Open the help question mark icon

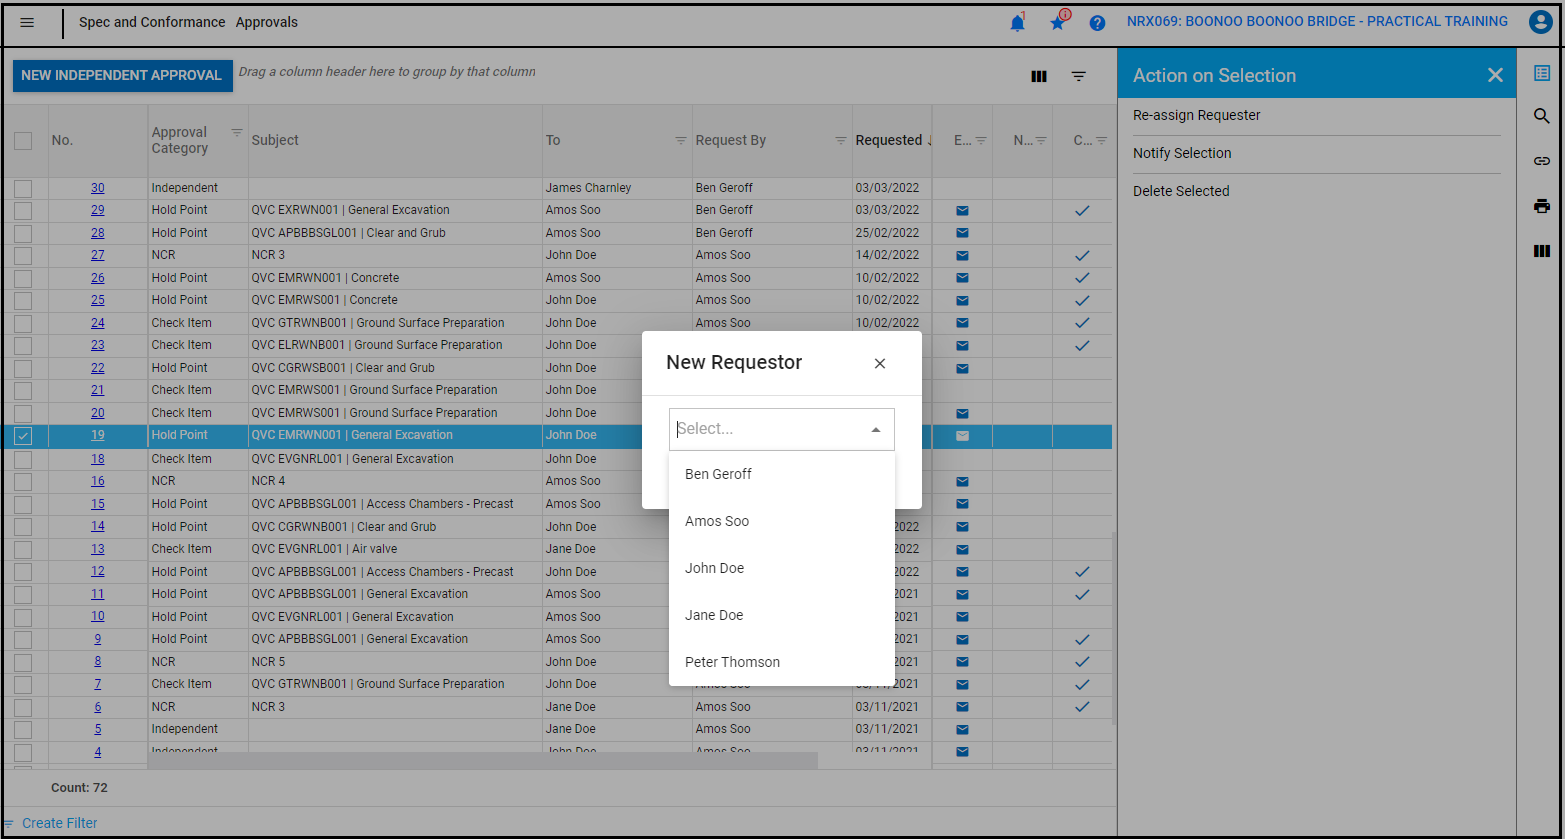[x=1097, y=23]
